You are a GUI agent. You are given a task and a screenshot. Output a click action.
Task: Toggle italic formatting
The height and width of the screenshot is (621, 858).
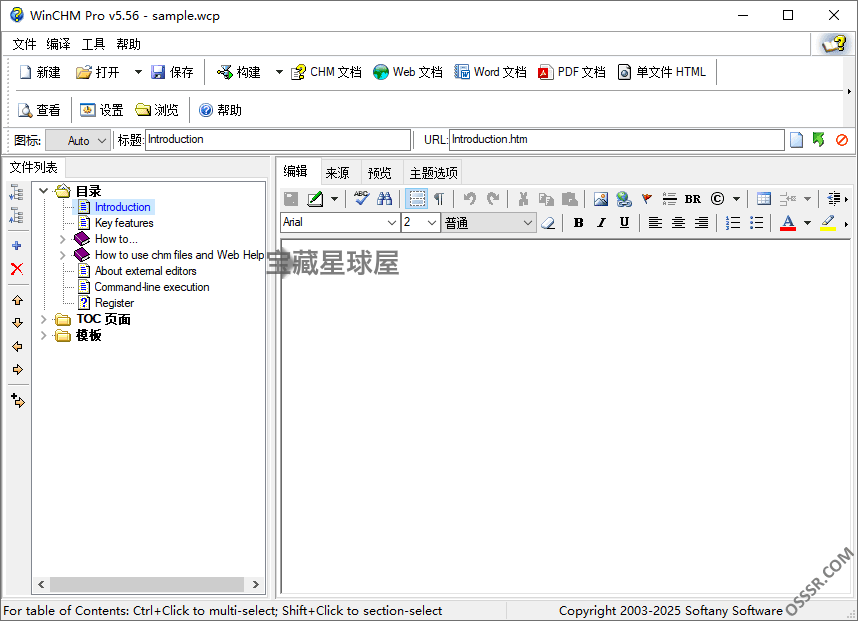coord(601,223)
